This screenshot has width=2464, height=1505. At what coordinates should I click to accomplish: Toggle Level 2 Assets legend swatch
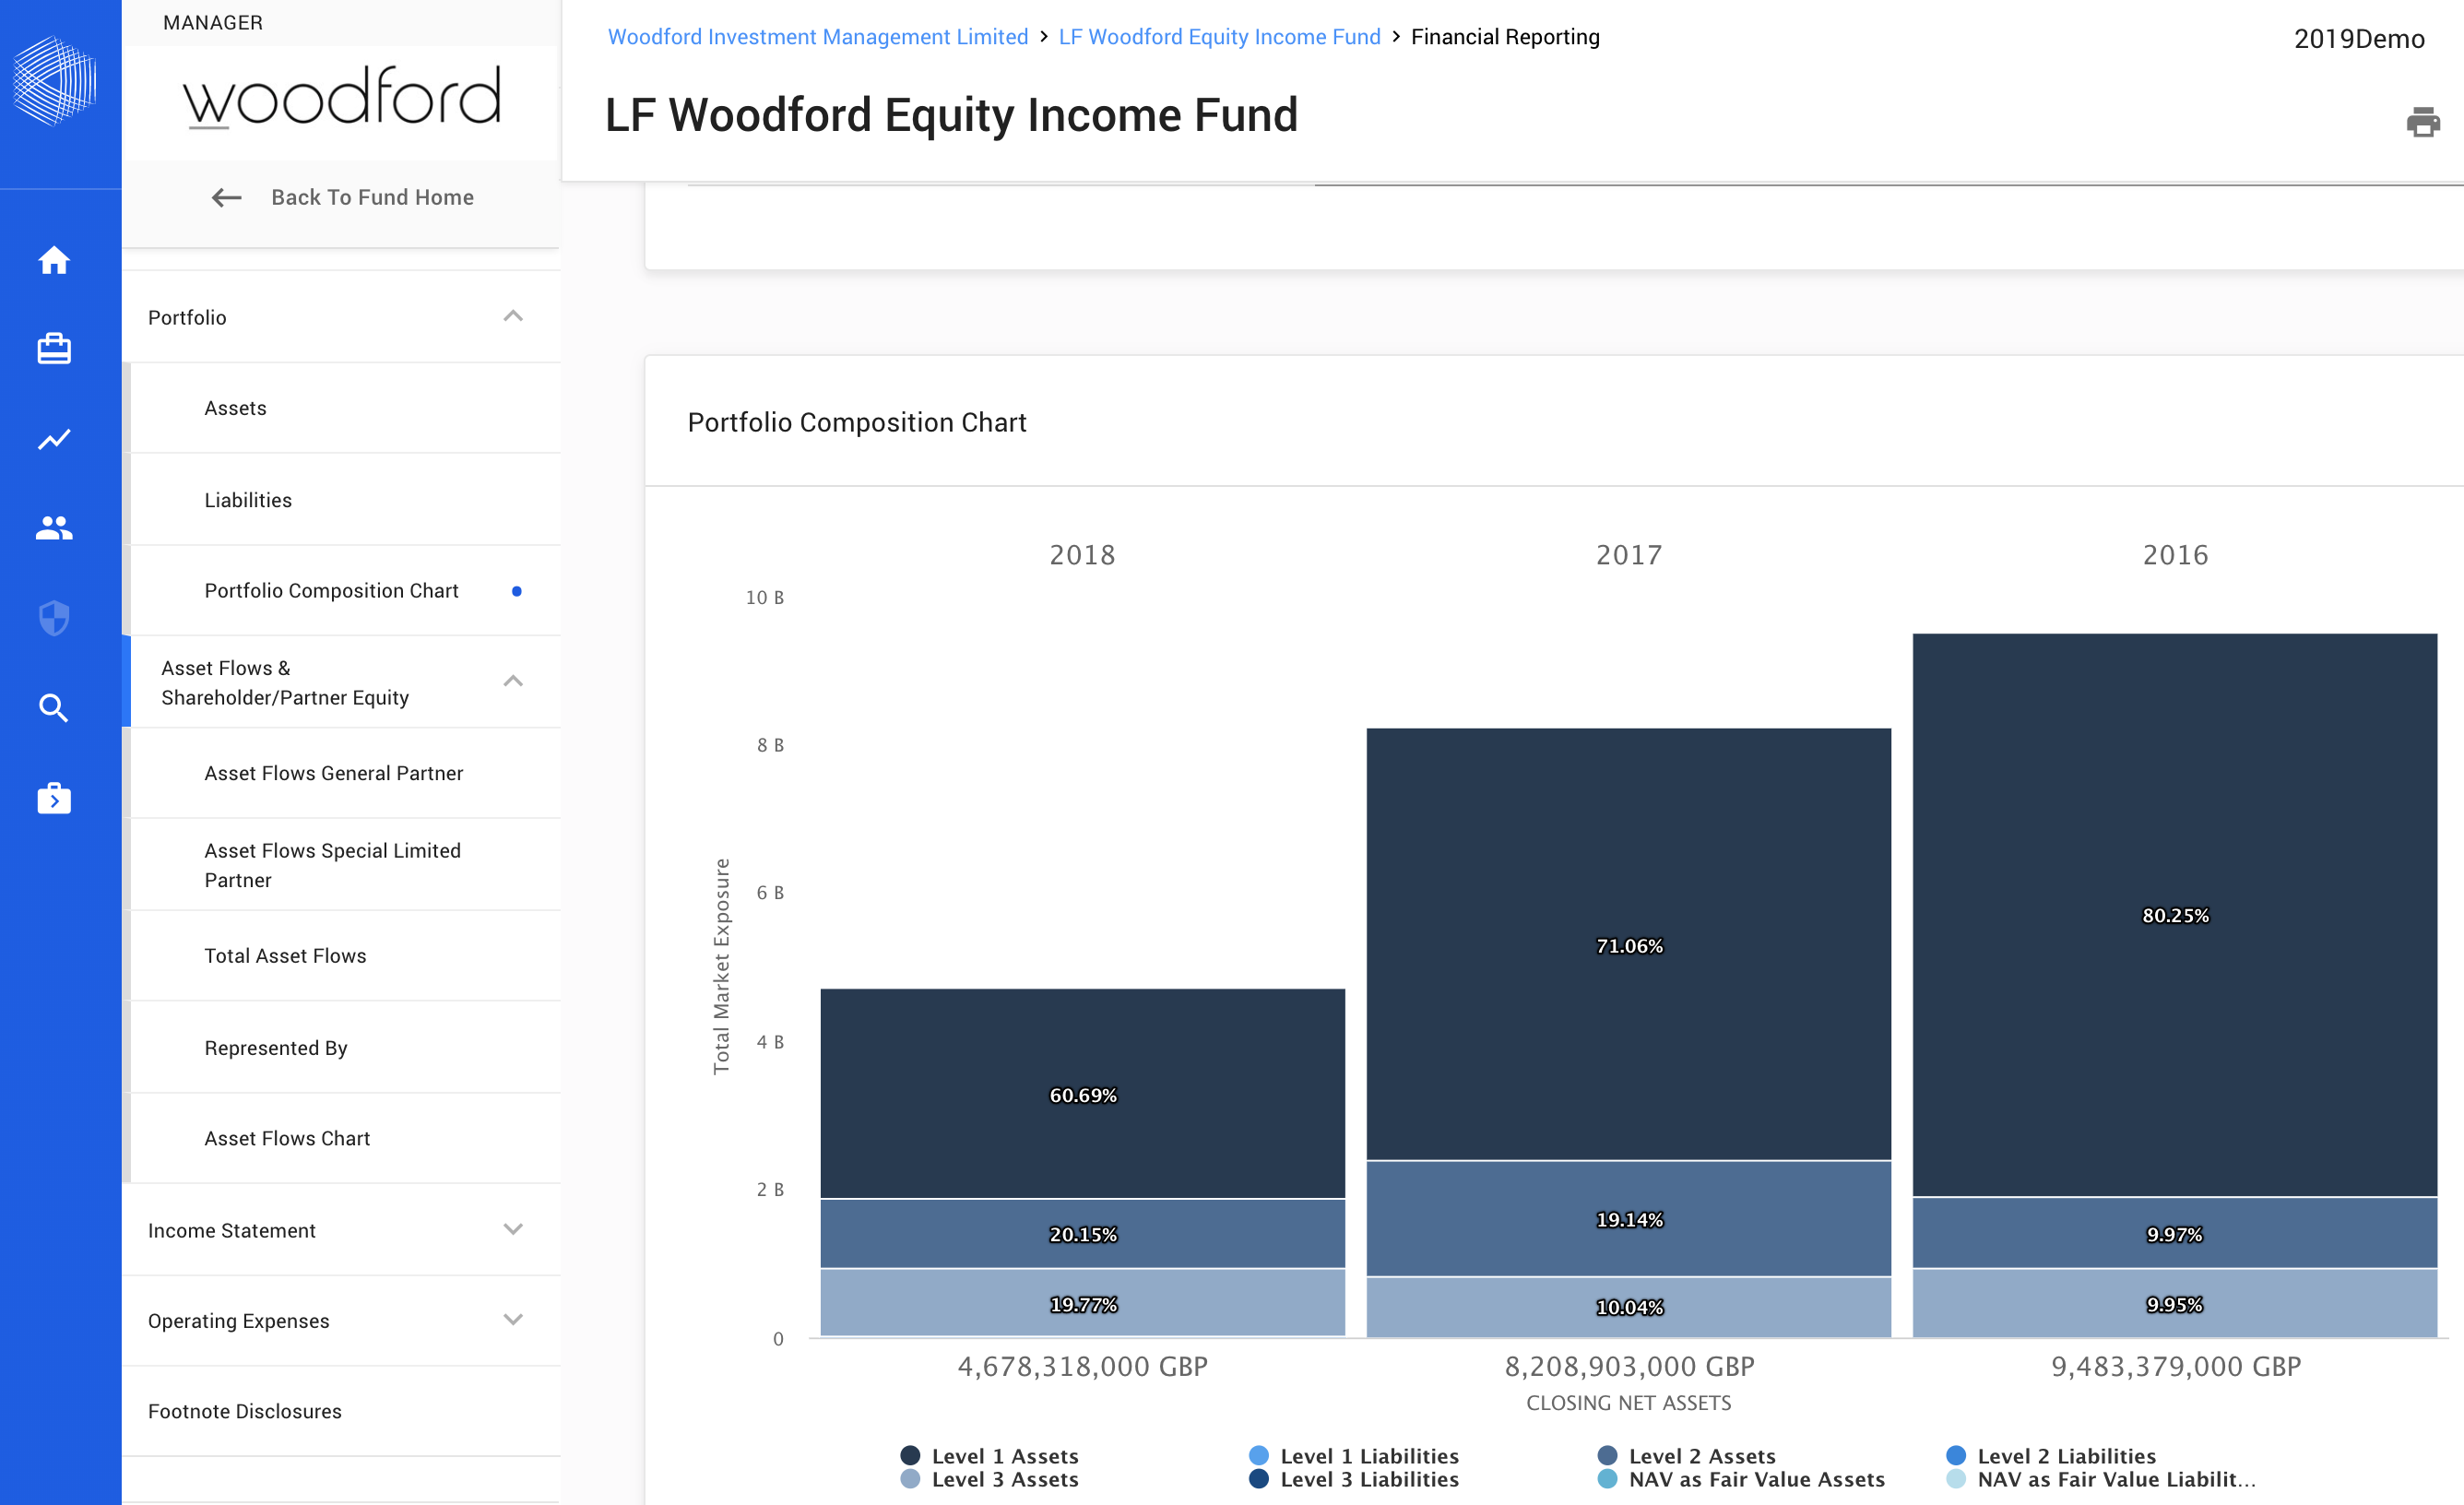coord(1608,1455)
